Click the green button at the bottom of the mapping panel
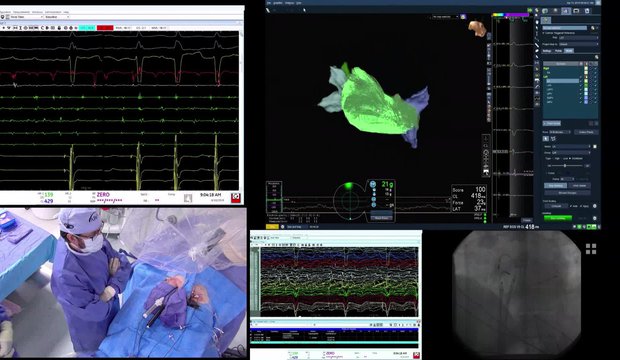The width and height of the screenshot is (620, 360). 558,218
